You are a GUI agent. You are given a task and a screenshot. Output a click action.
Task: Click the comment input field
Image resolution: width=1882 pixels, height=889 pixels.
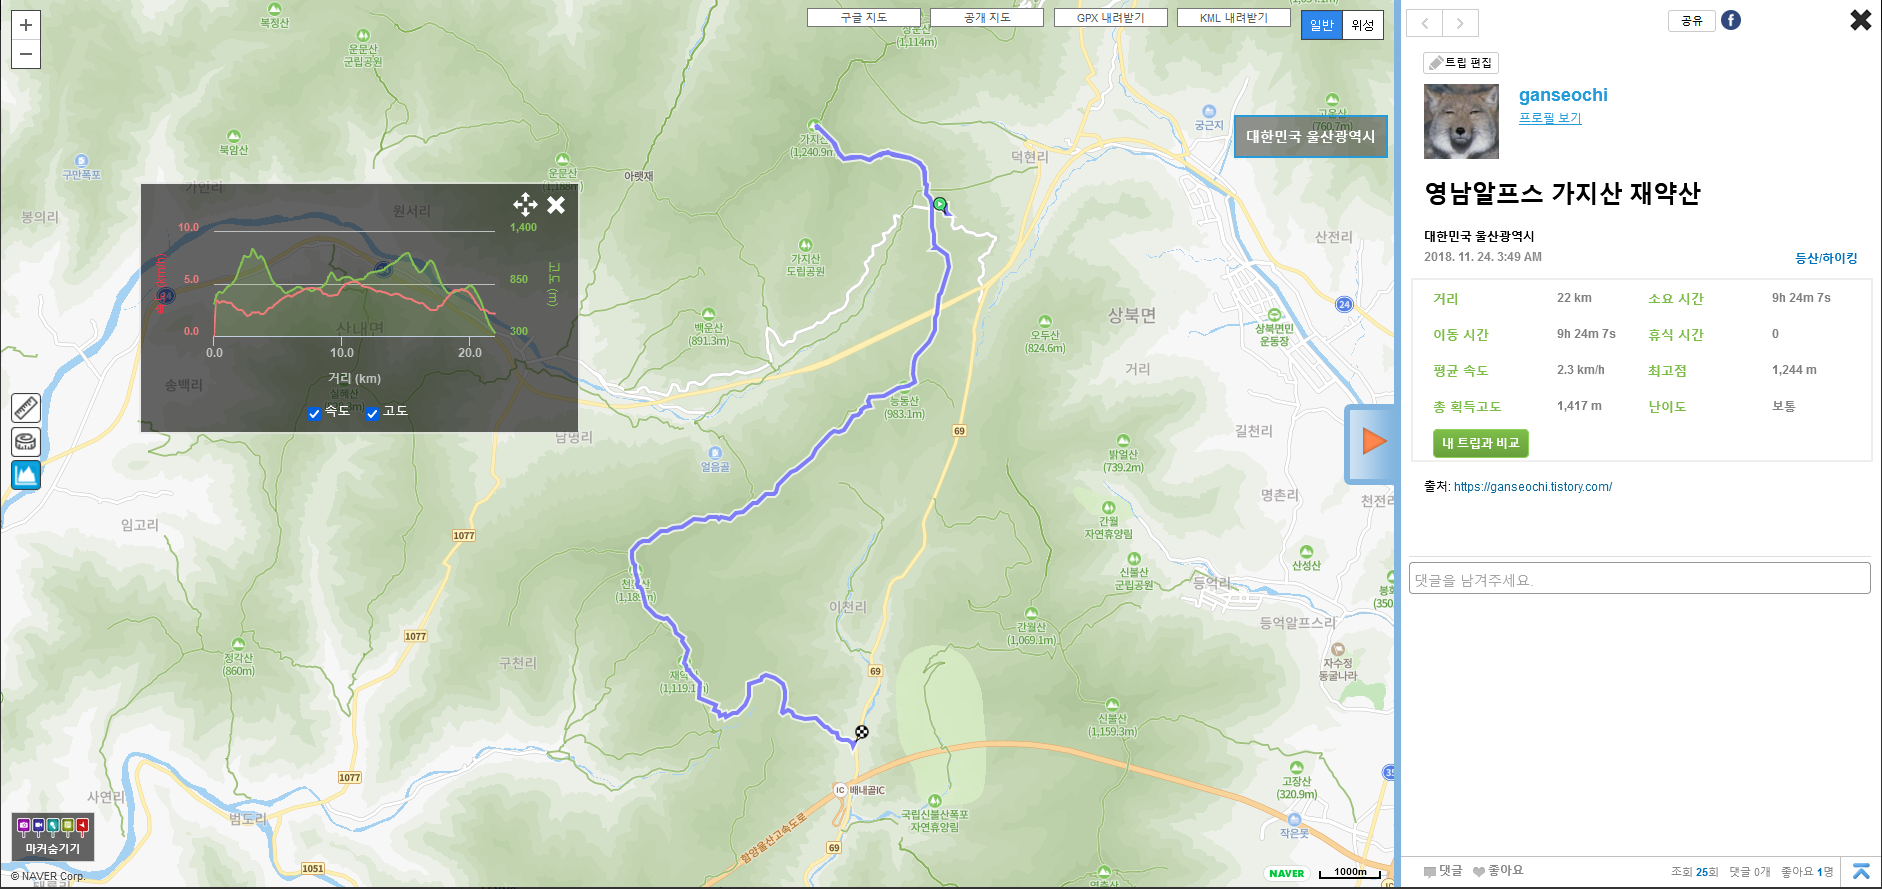pyautogui.click(x=1639, y=578)
